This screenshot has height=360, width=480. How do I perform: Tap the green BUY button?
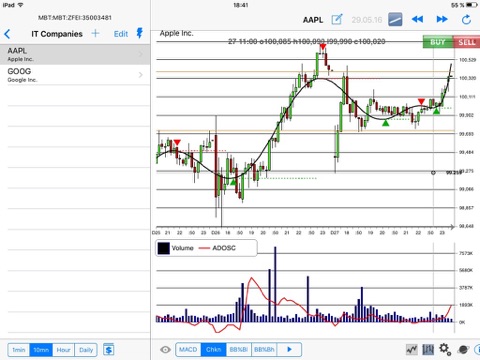438,42
